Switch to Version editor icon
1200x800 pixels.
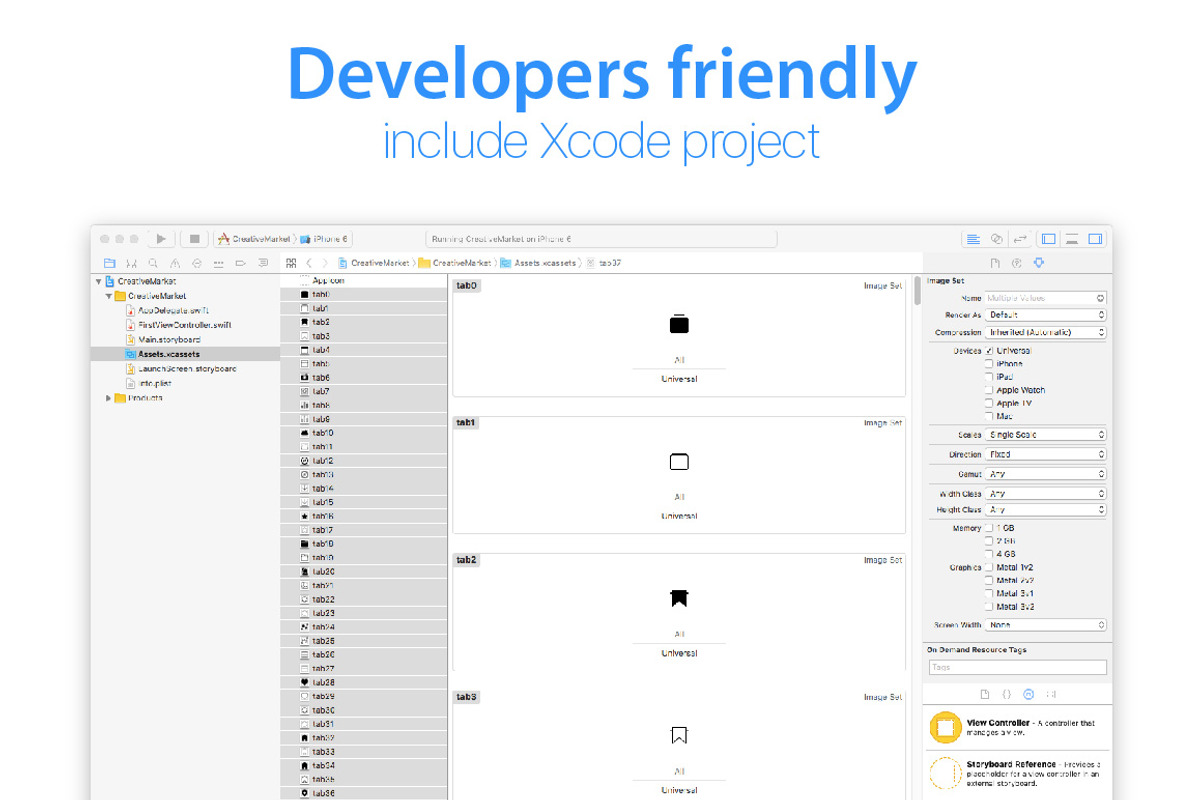[x=1021, y=239]
